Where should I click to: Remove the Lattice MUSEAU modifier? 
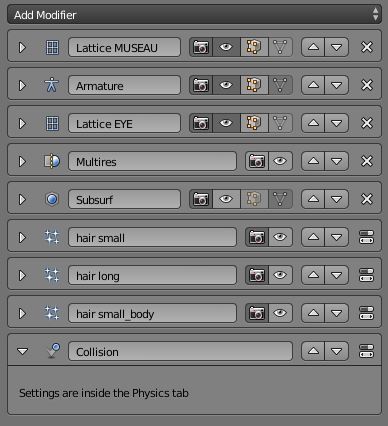(367, 47)
